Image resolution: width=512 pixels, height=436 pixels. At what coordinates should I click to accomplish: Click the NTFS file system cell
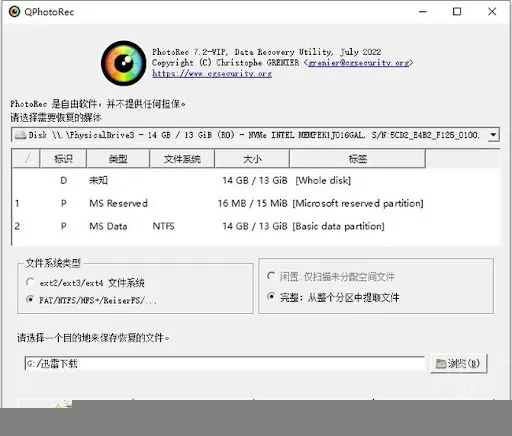pyautogui.click(x=164, y=226)
